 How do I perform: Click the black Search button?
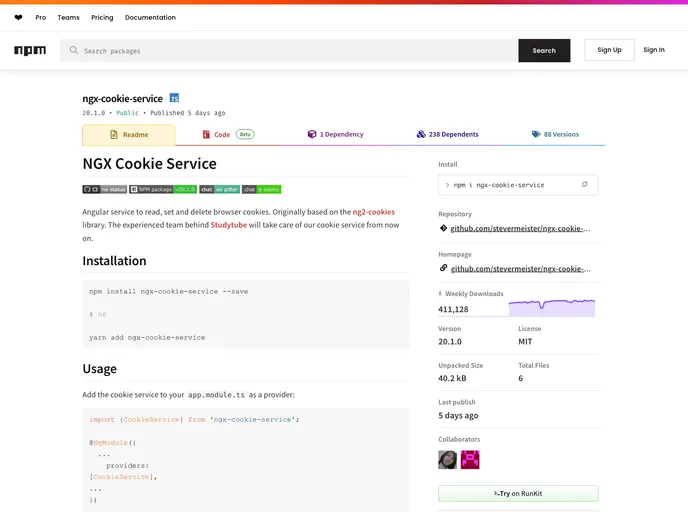click(544, 50)
